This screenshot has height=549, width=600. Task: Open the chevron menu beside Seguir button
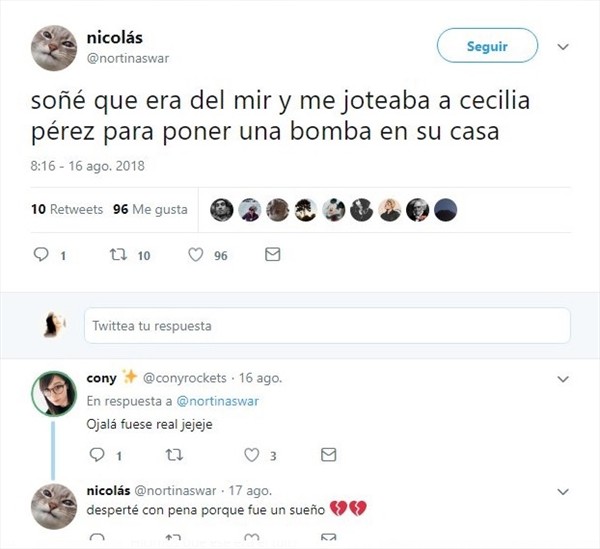[x=563, y=47]
